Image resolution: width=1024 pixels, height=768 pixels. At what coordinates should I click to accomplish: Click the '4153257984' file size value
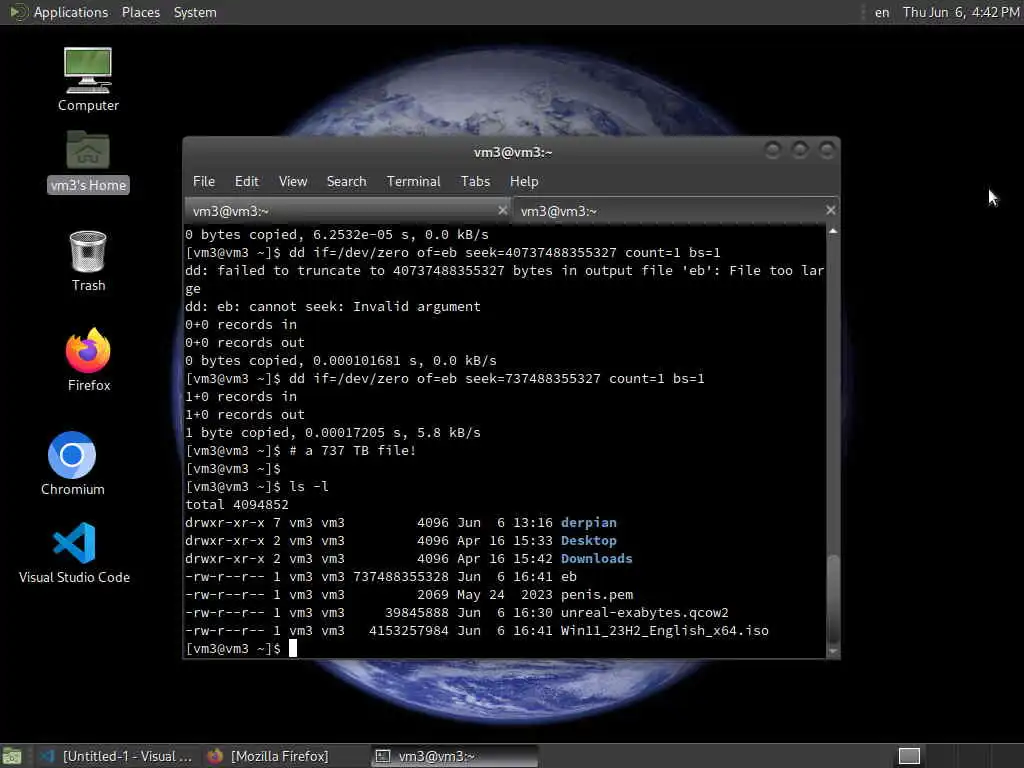[x=409, y=631]
